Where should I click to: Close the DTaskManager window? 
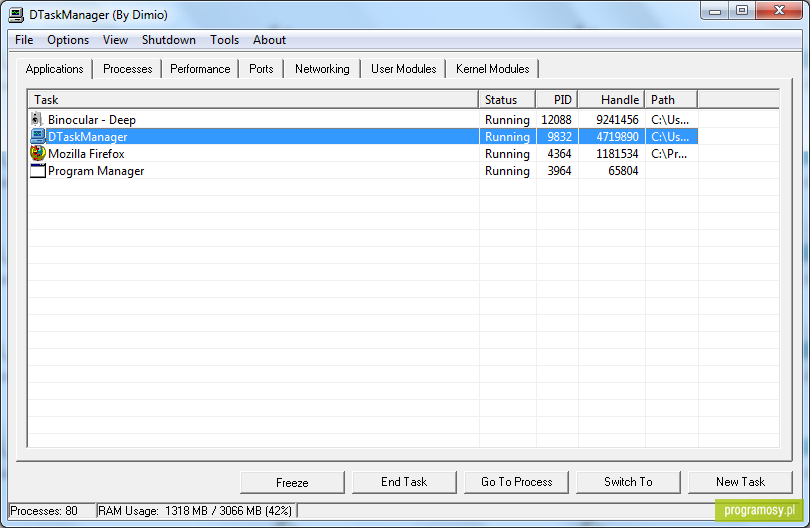pos(779,11)
